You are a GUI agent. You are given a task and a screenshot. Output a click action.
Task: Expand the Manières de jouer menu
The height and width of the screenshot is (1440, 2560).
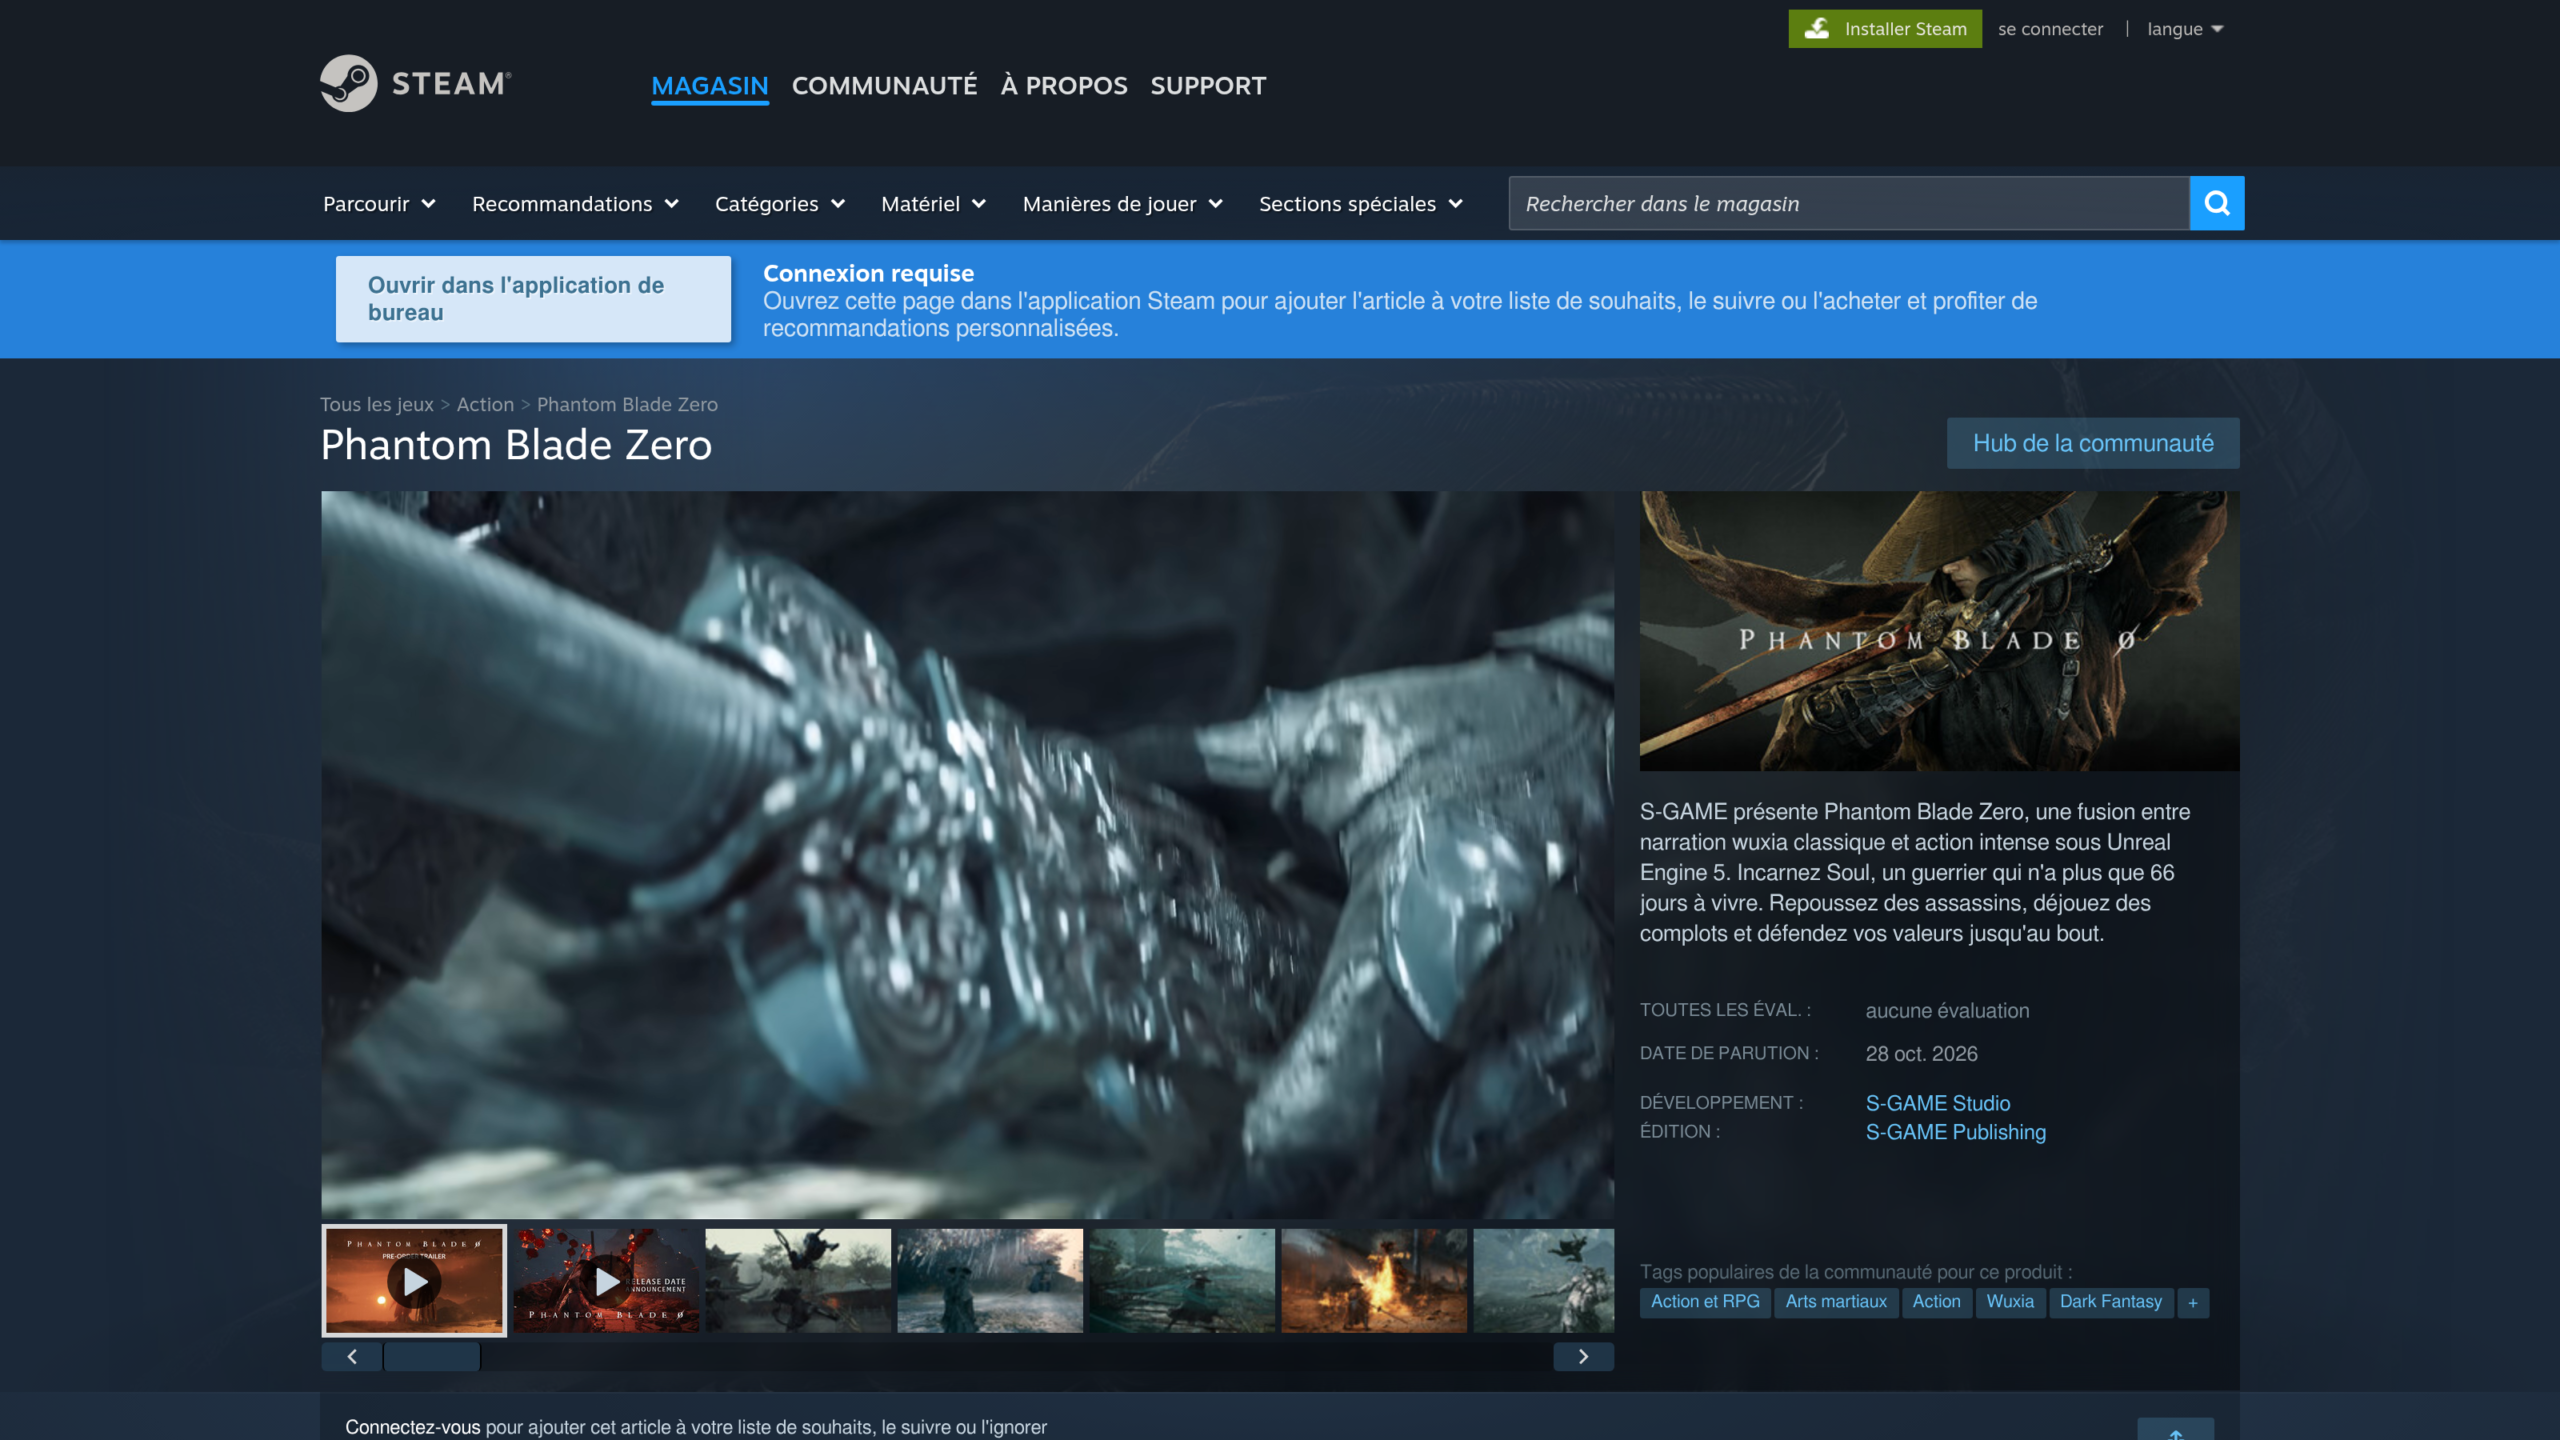1122,204
